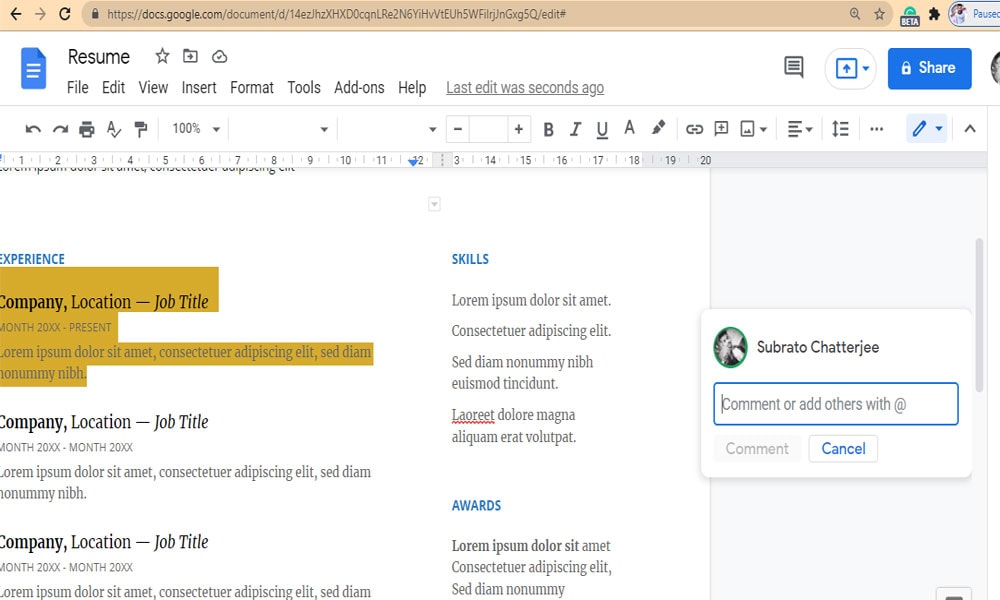
Task: Open the Add-ons menu
Action: (359, 87)
